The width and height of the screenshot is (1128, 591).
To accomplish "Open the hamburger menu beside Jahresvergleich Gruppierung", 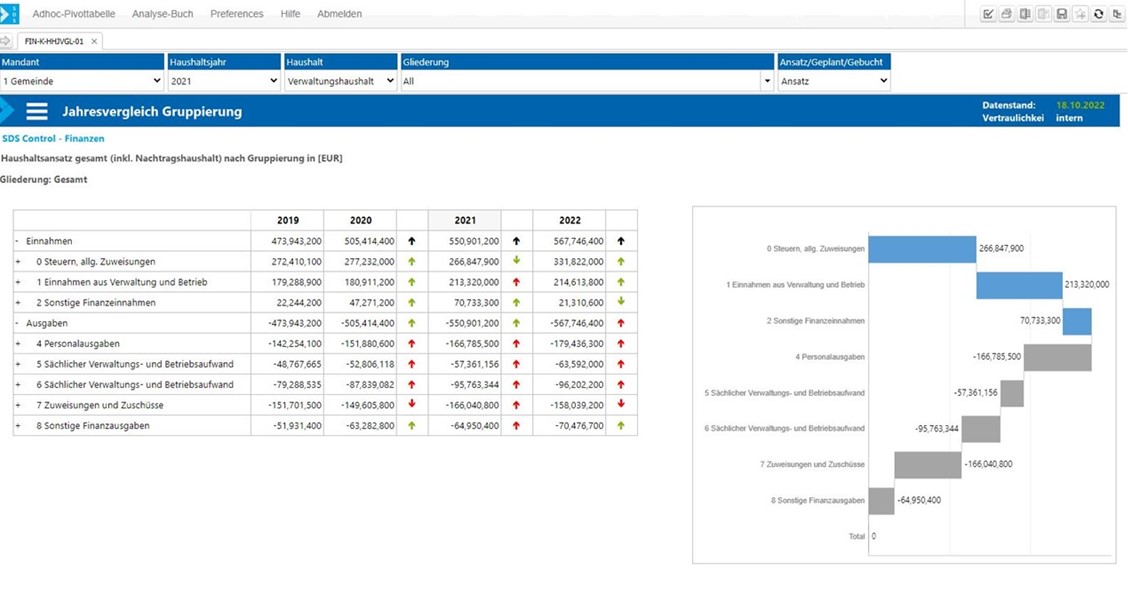I will [37, 111].
